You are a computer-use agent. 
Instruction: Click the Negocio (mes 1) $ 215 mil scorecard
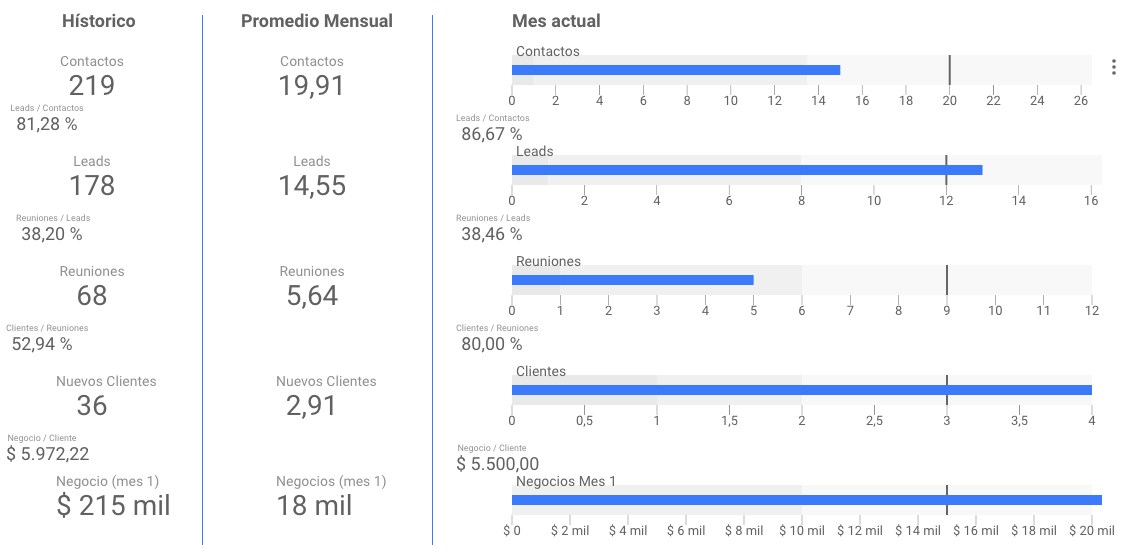coord(113,506)
